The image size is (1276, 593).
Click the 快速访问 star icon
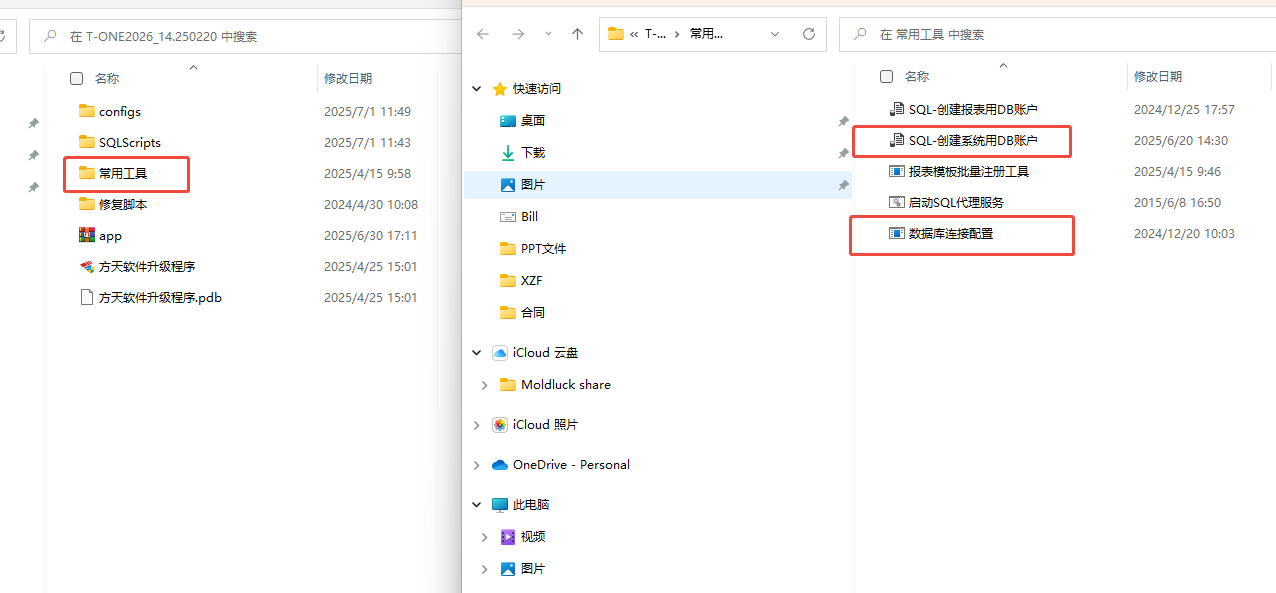tap(500, 88)
